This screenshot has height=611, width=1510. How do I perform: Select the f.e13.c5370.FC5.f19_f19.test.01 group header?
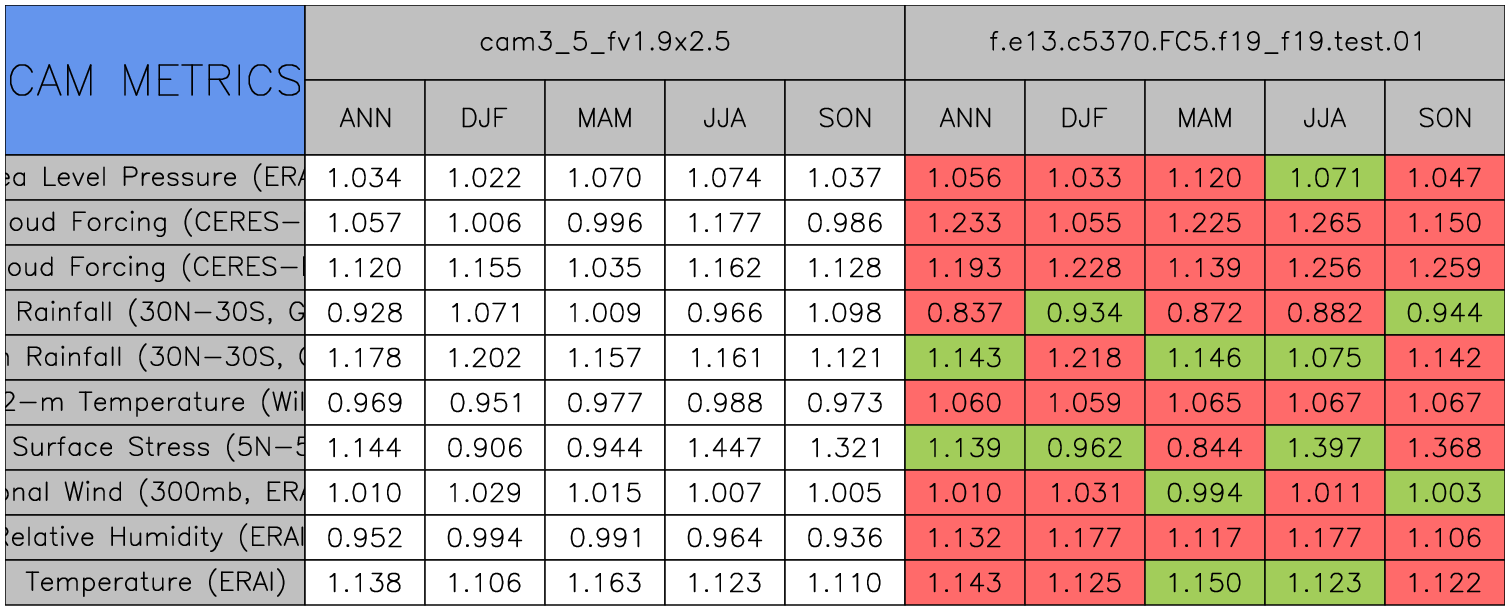click(1204, 42)
